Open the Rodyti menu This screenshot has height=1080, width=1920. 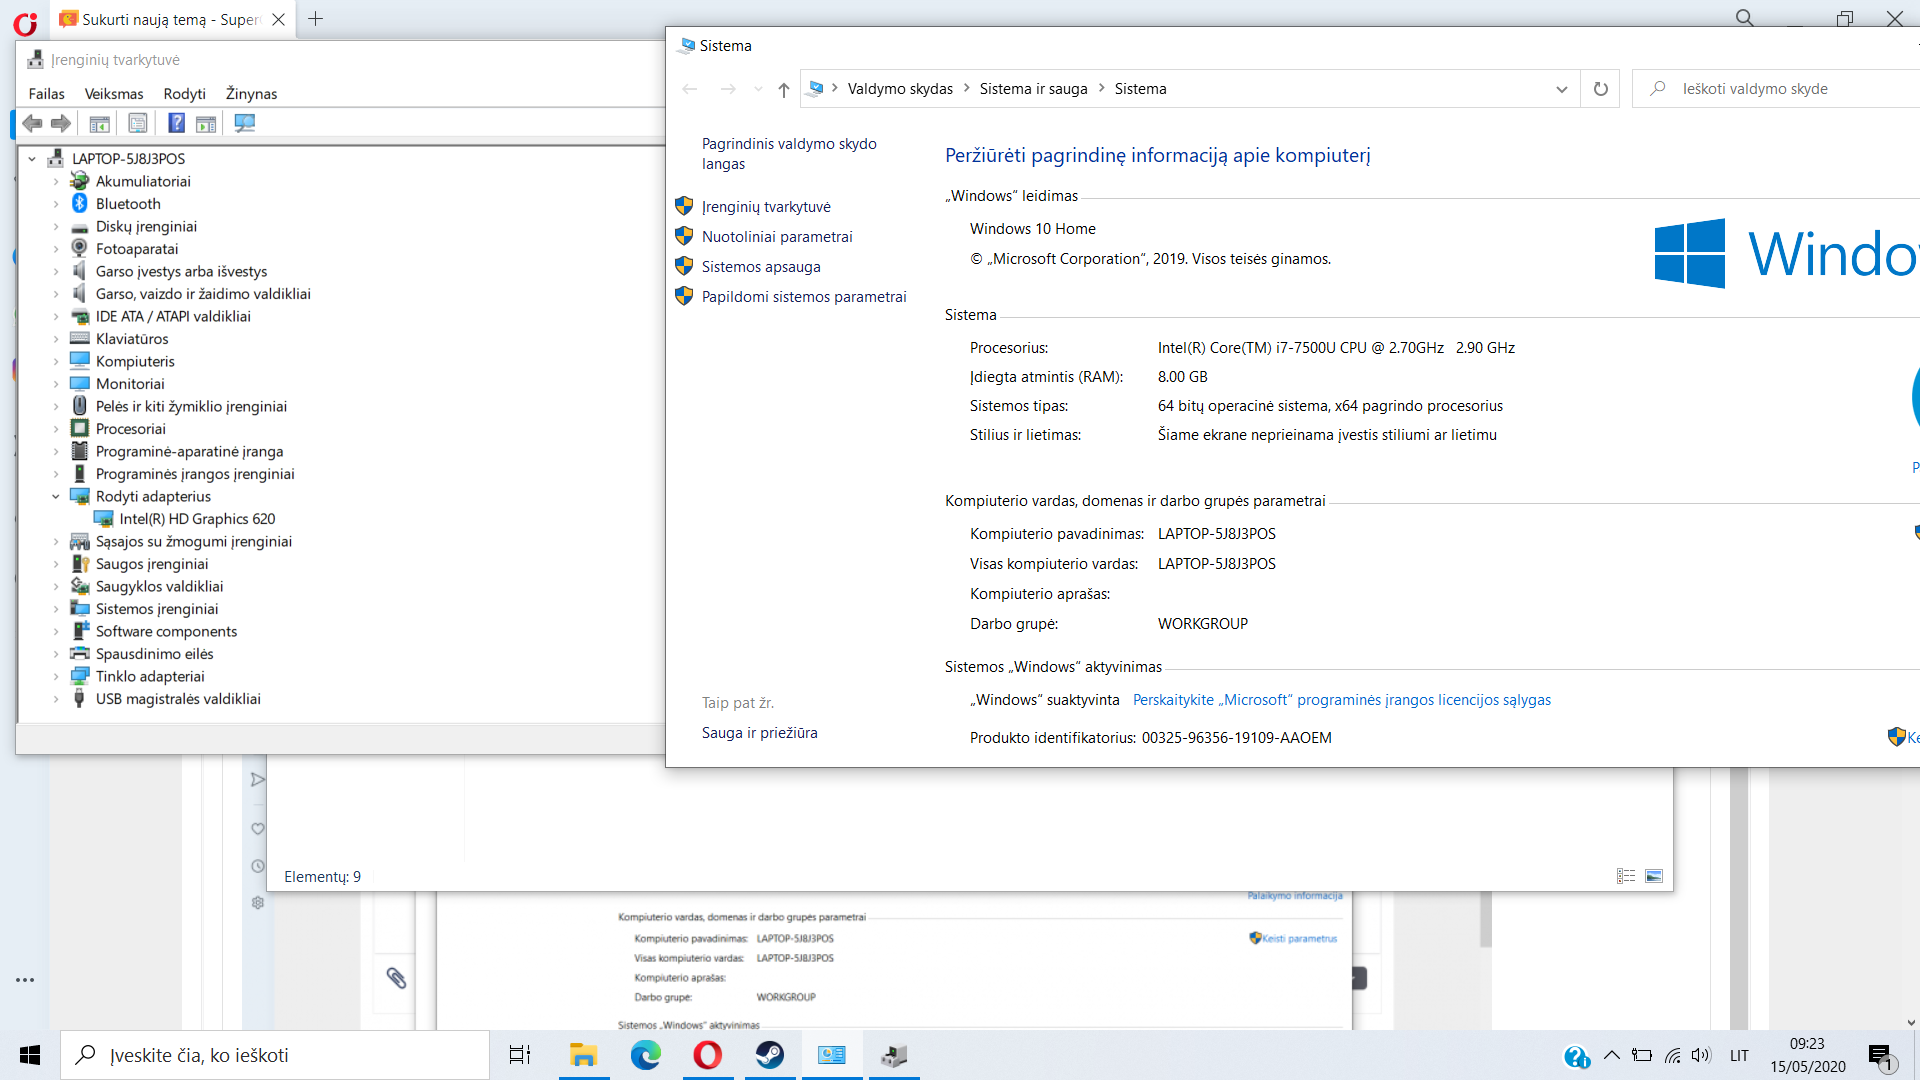(x=184, y=93)
